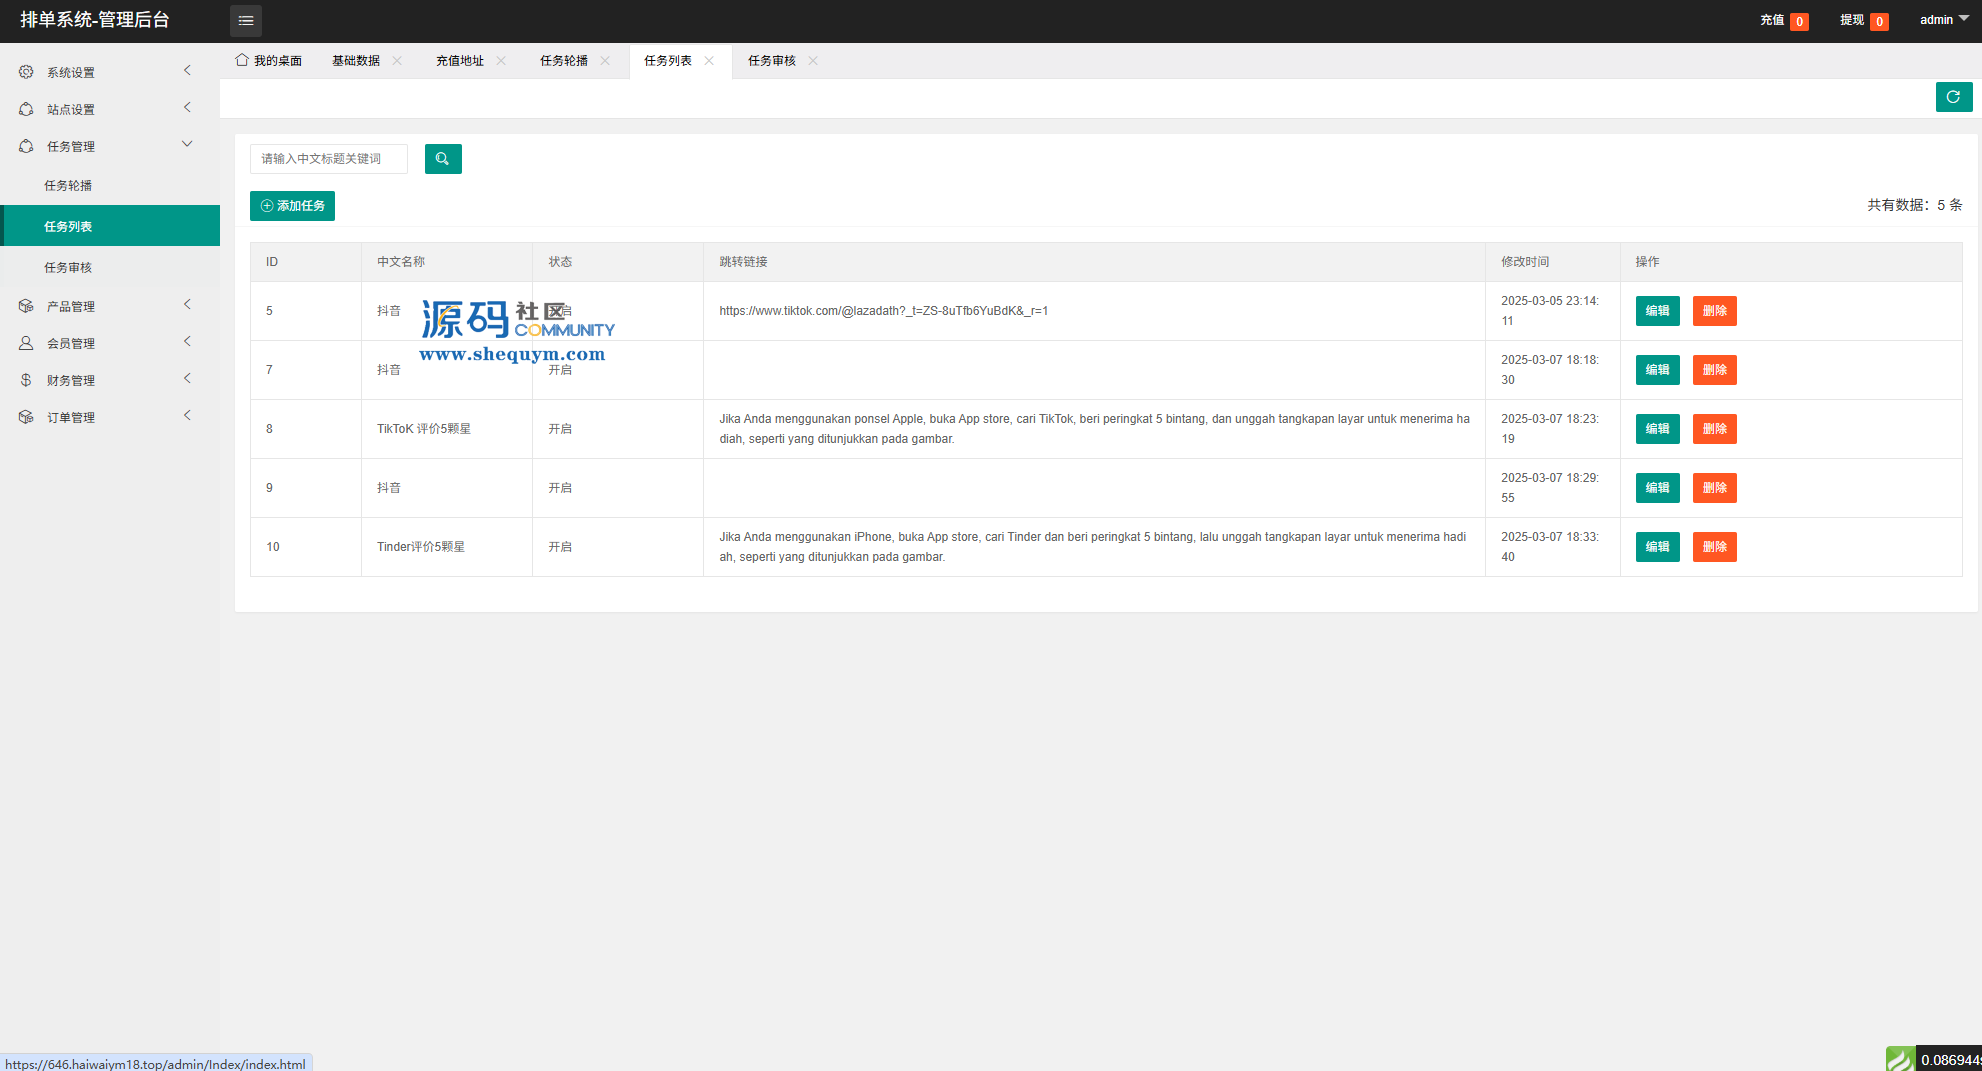1982x1071 pixels.
Task: Switch to the 任务轮播 tab
Action: [564, 61]
